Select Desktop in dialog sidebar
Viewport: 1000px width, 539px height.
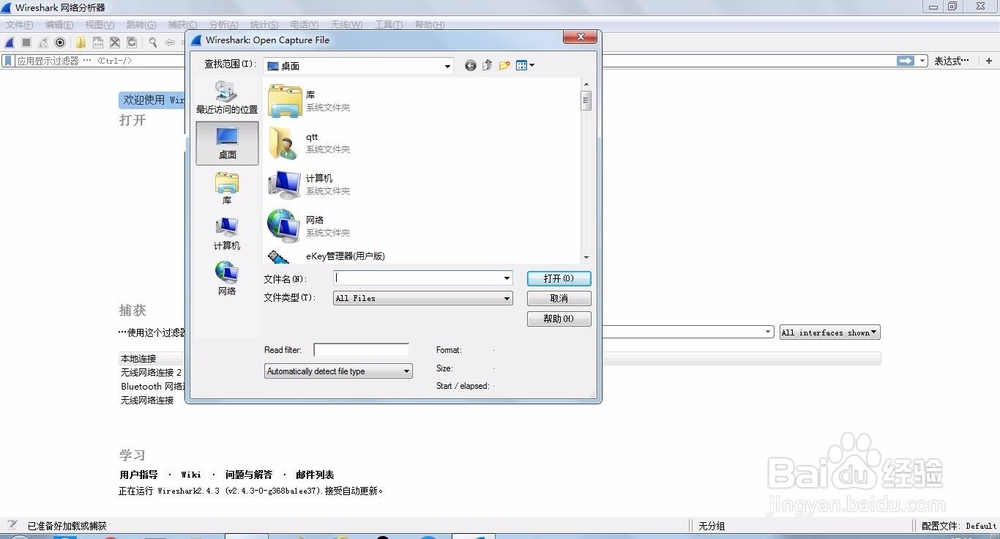[227, 144]
